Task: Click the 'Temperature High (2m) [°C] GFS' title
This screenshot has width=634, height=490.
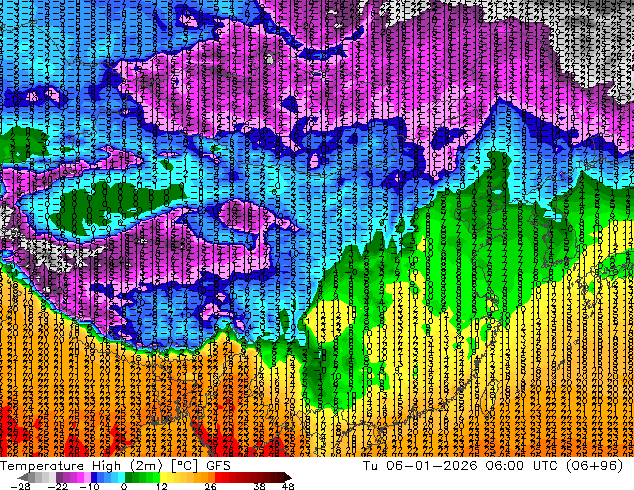Action: click(x=115, y=466)
